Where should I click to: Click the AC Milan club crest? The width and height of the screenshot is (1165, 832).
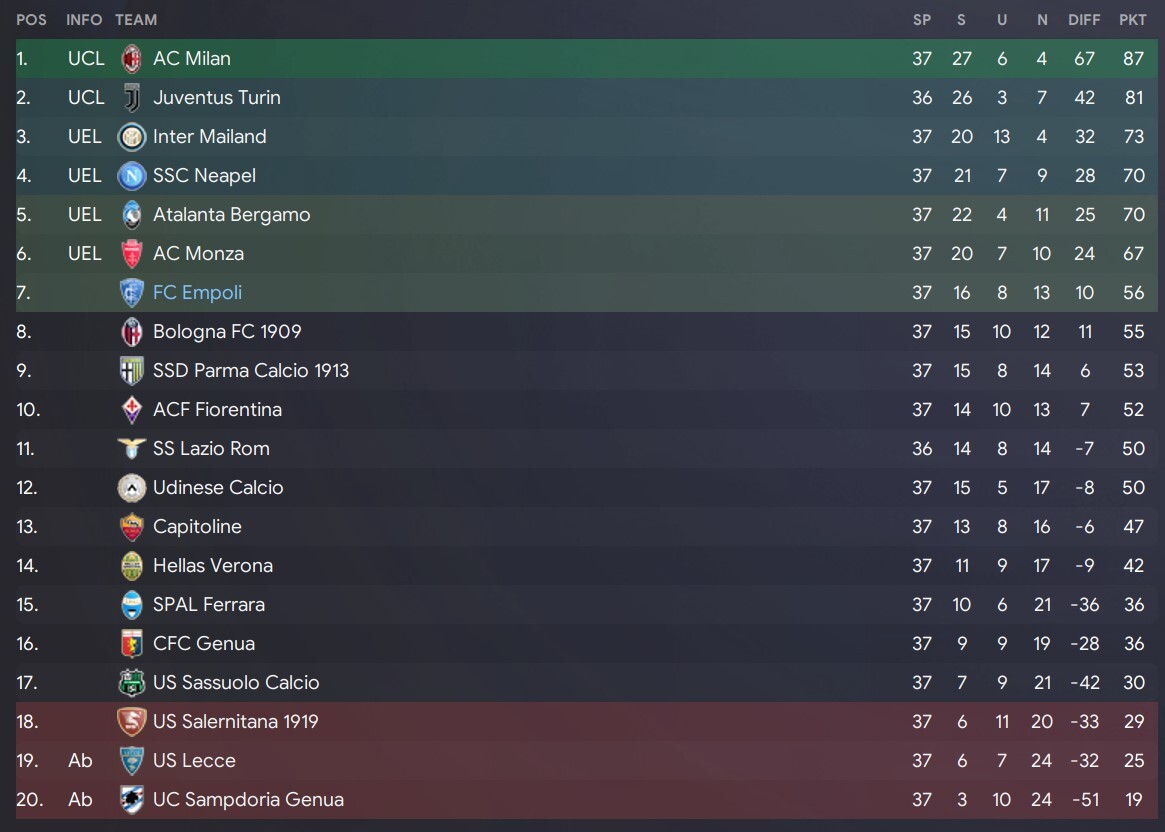(x=132, y=59)
